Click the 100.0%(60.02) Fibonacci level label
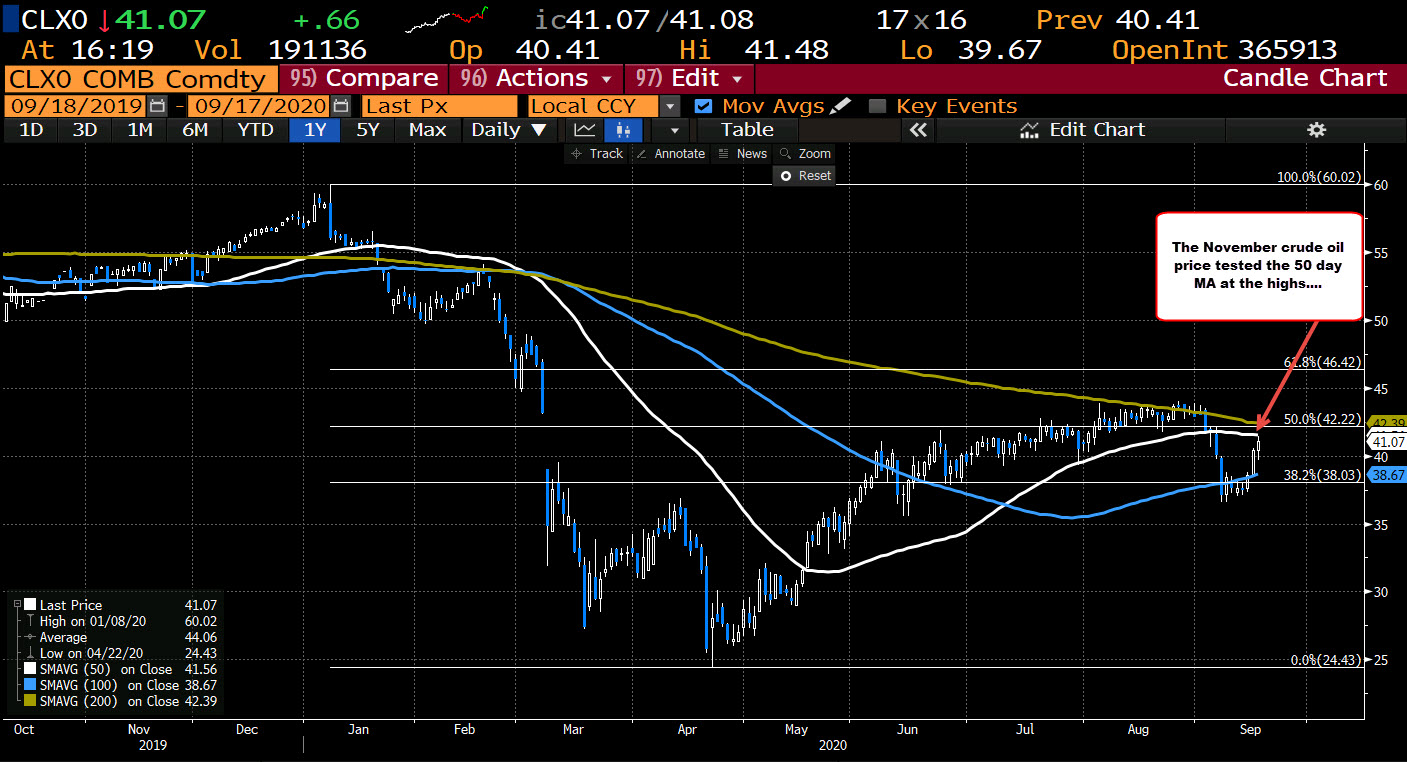The width and height of the screenshot is (1407, 762). click(x=1318, y=177)
